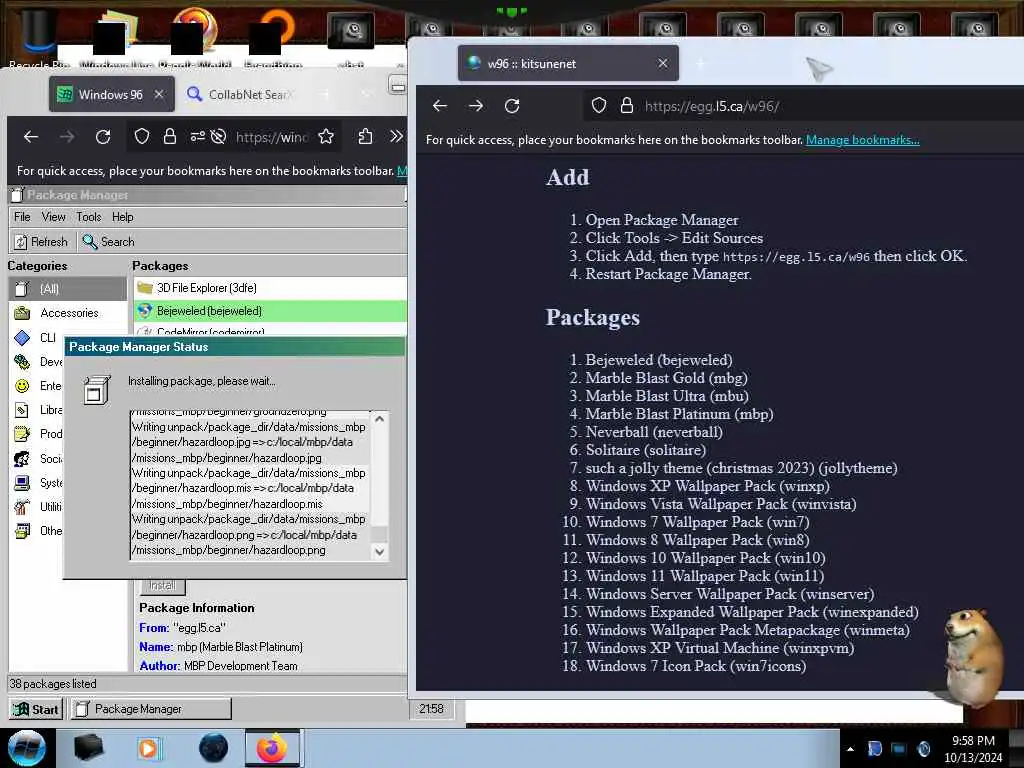Image resolution: width=1024 pixels, height=768 pixels.
Task: Click the left browser address bar
Action: click(271, 137)
